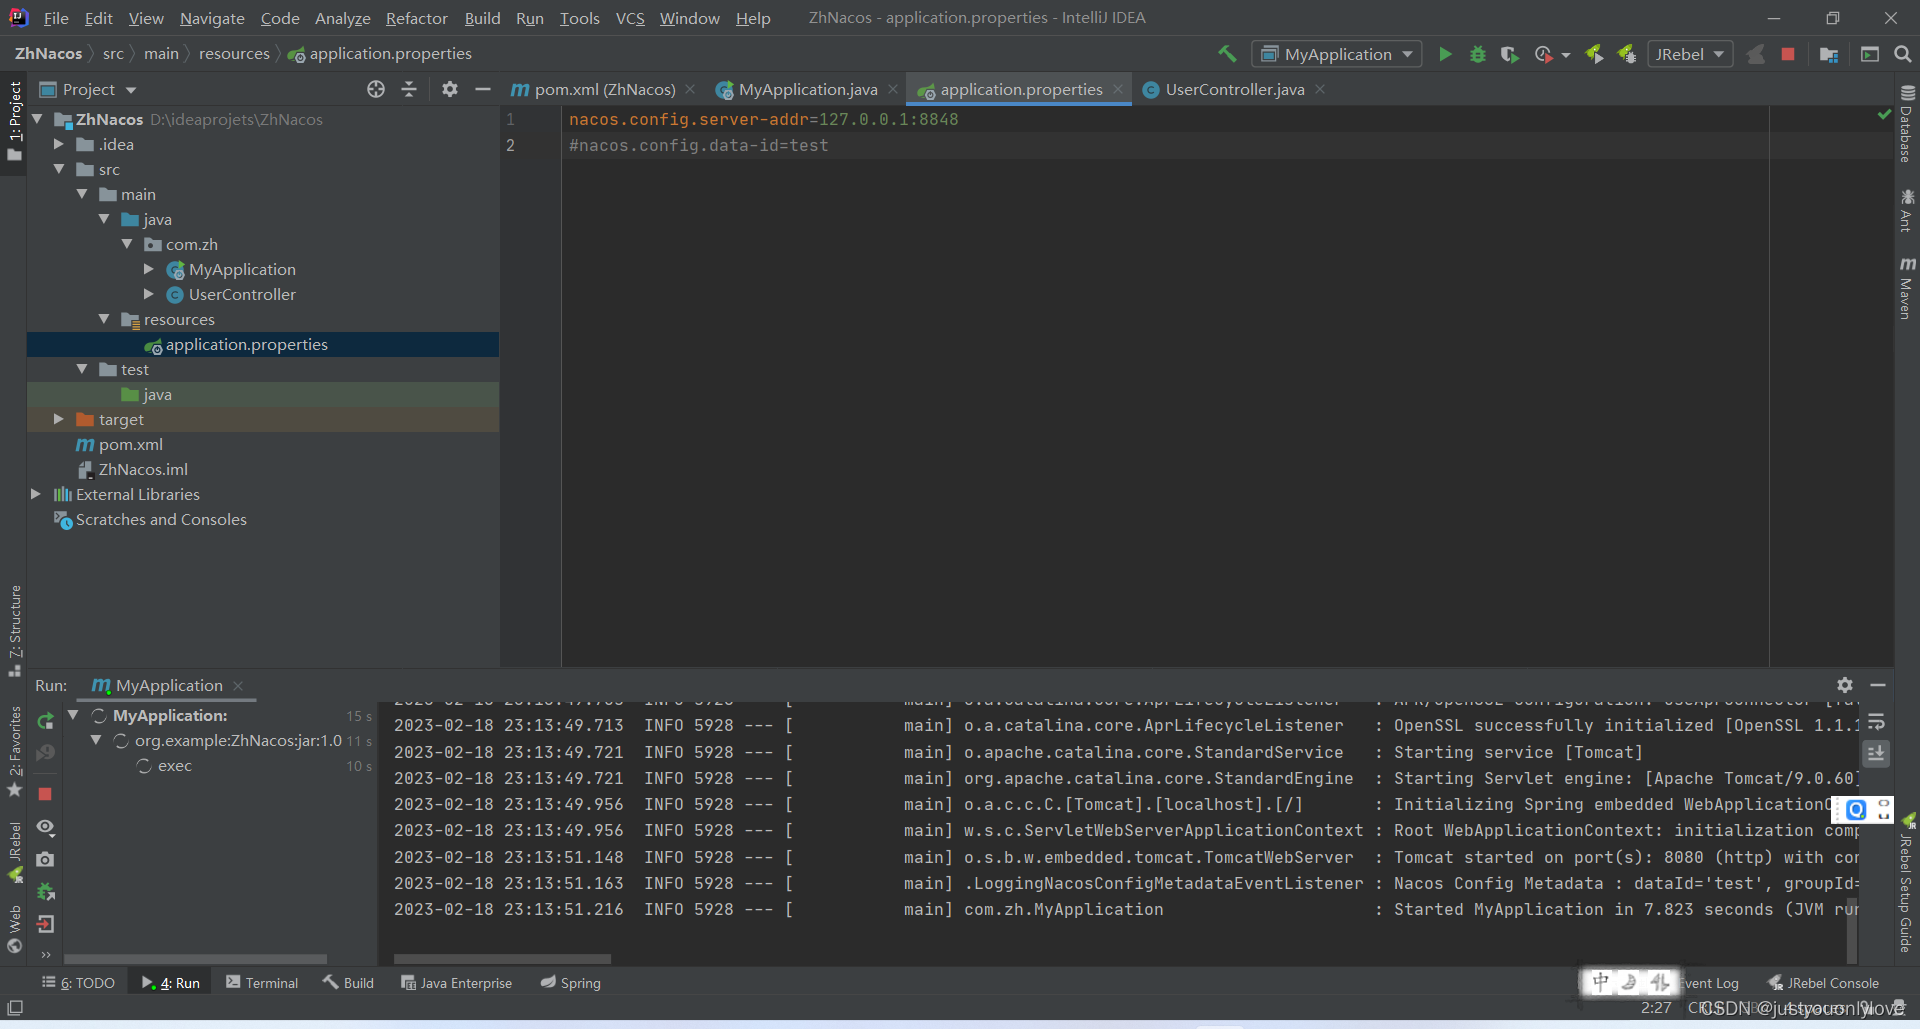
Task: Stop the running app with red square in top toolbar
Action: click(1788, 54)
